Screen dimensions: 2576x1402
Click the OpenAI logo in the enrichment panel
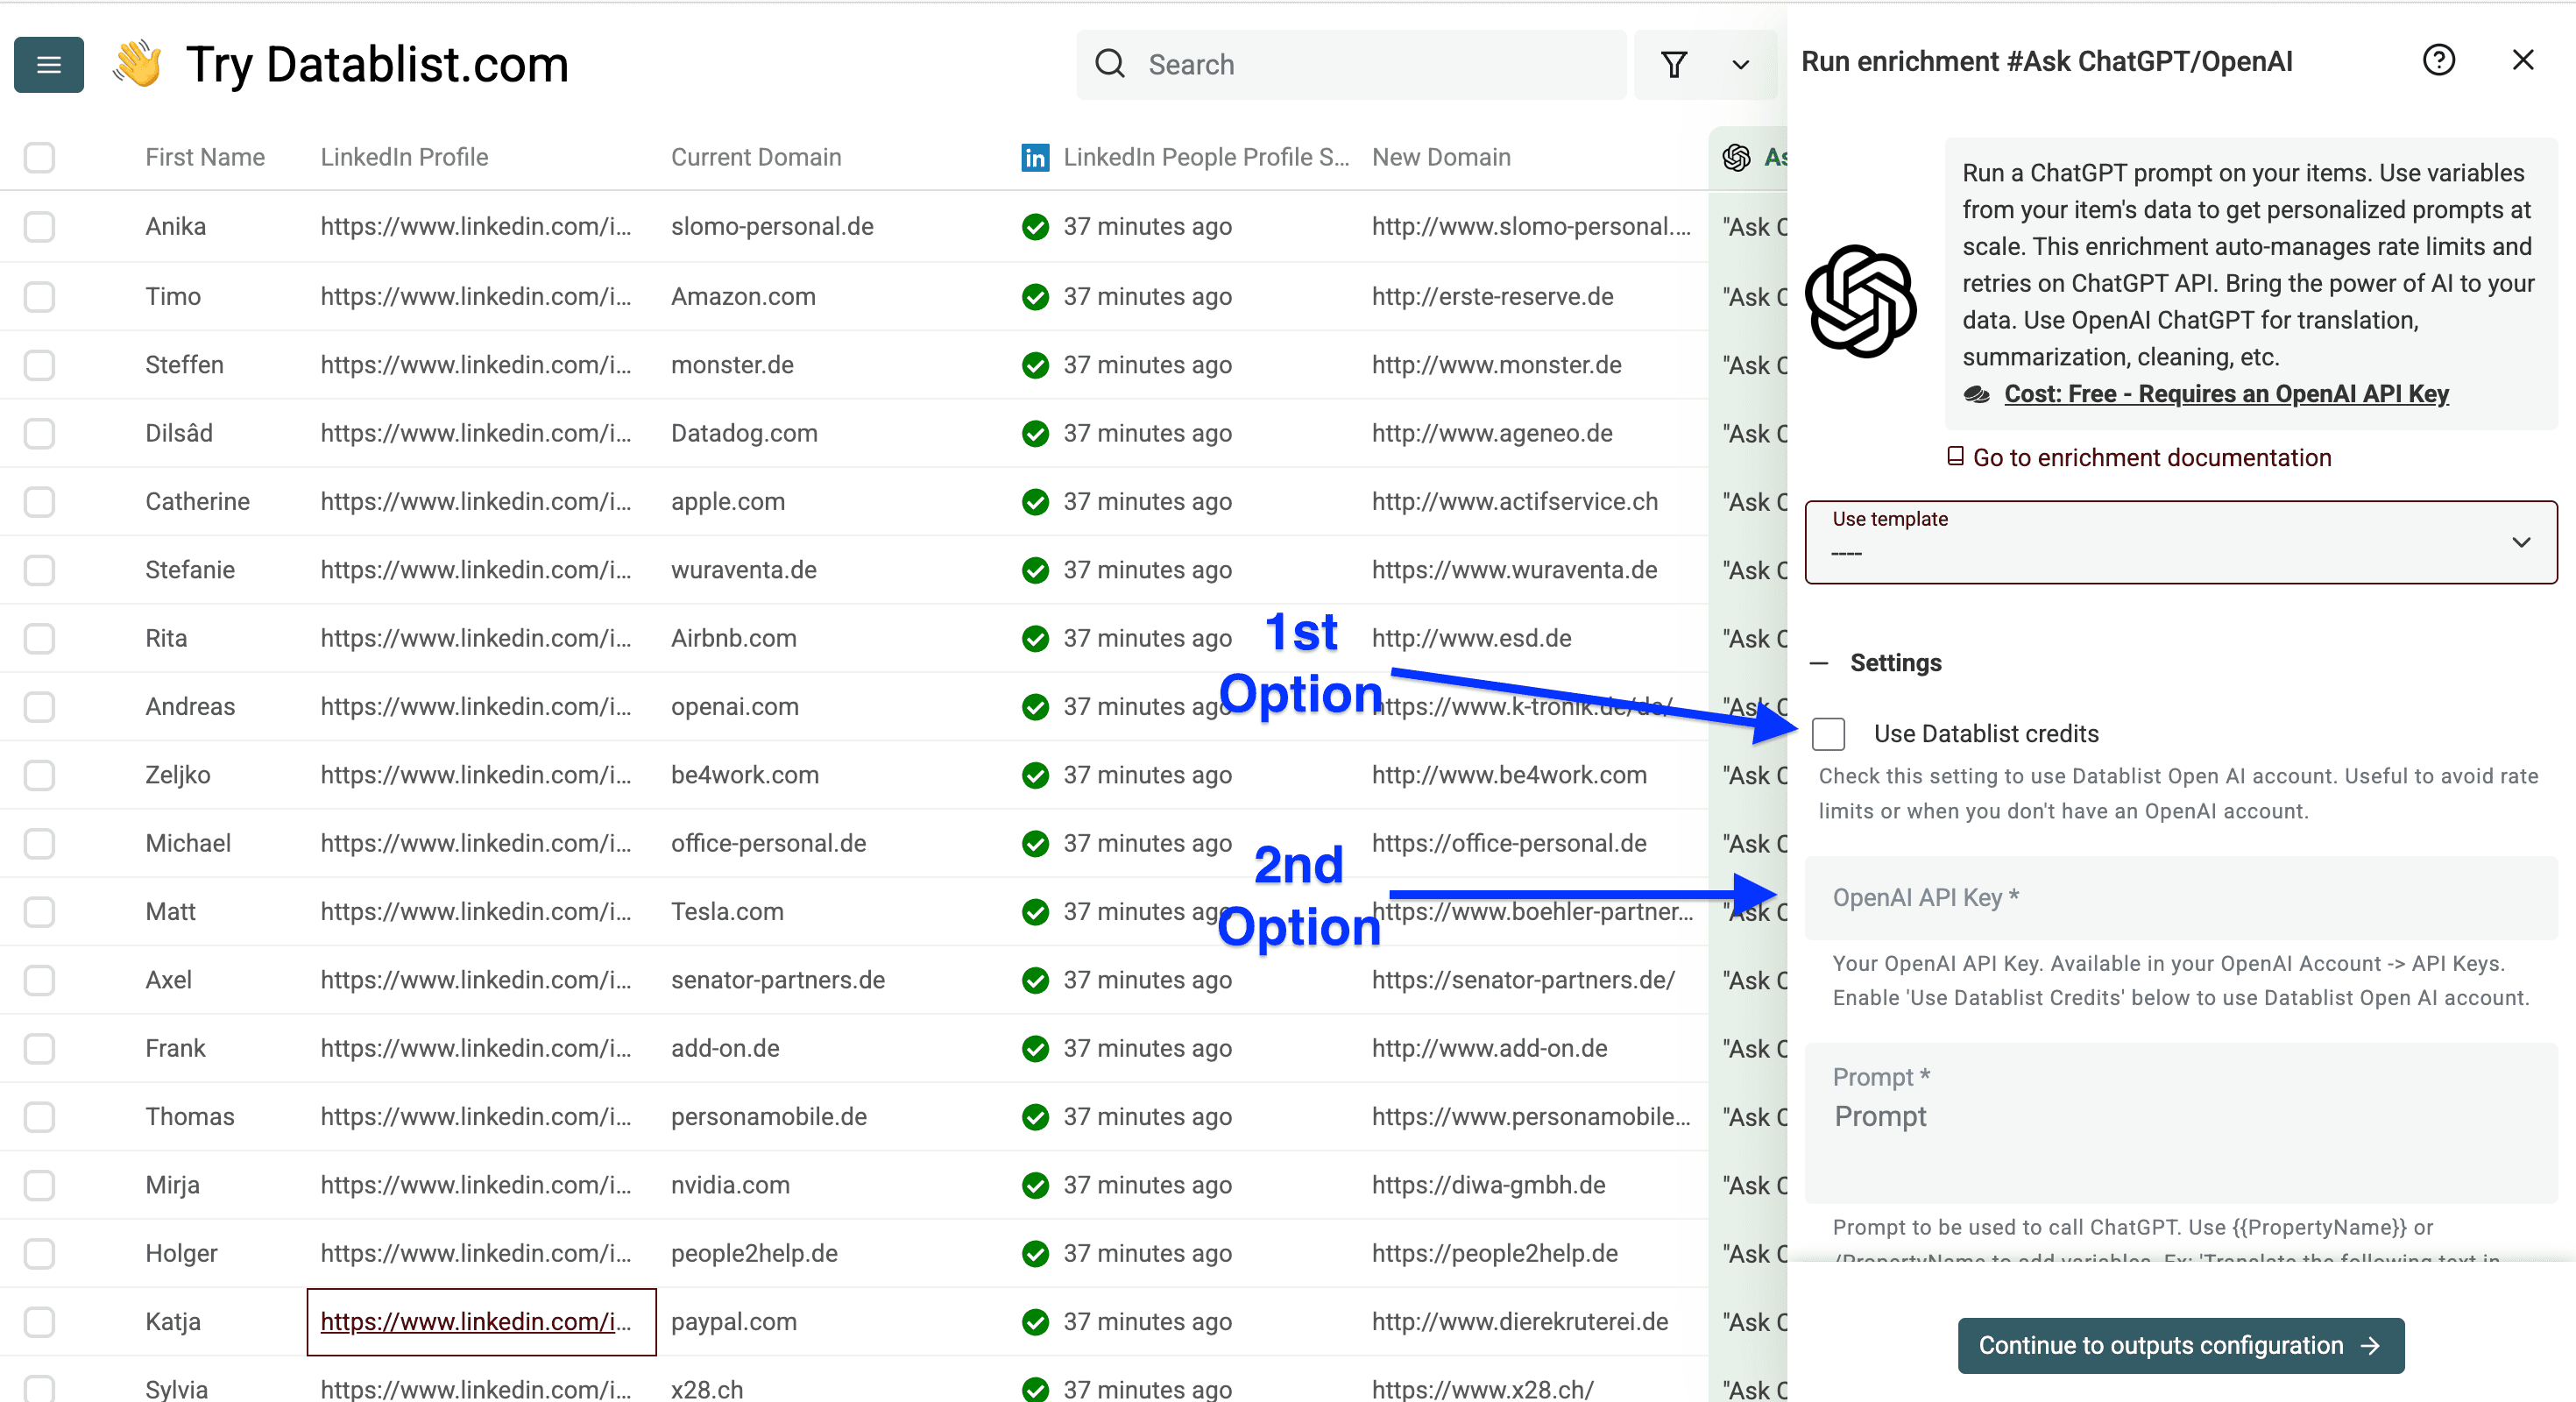(x=1862, y=303)
